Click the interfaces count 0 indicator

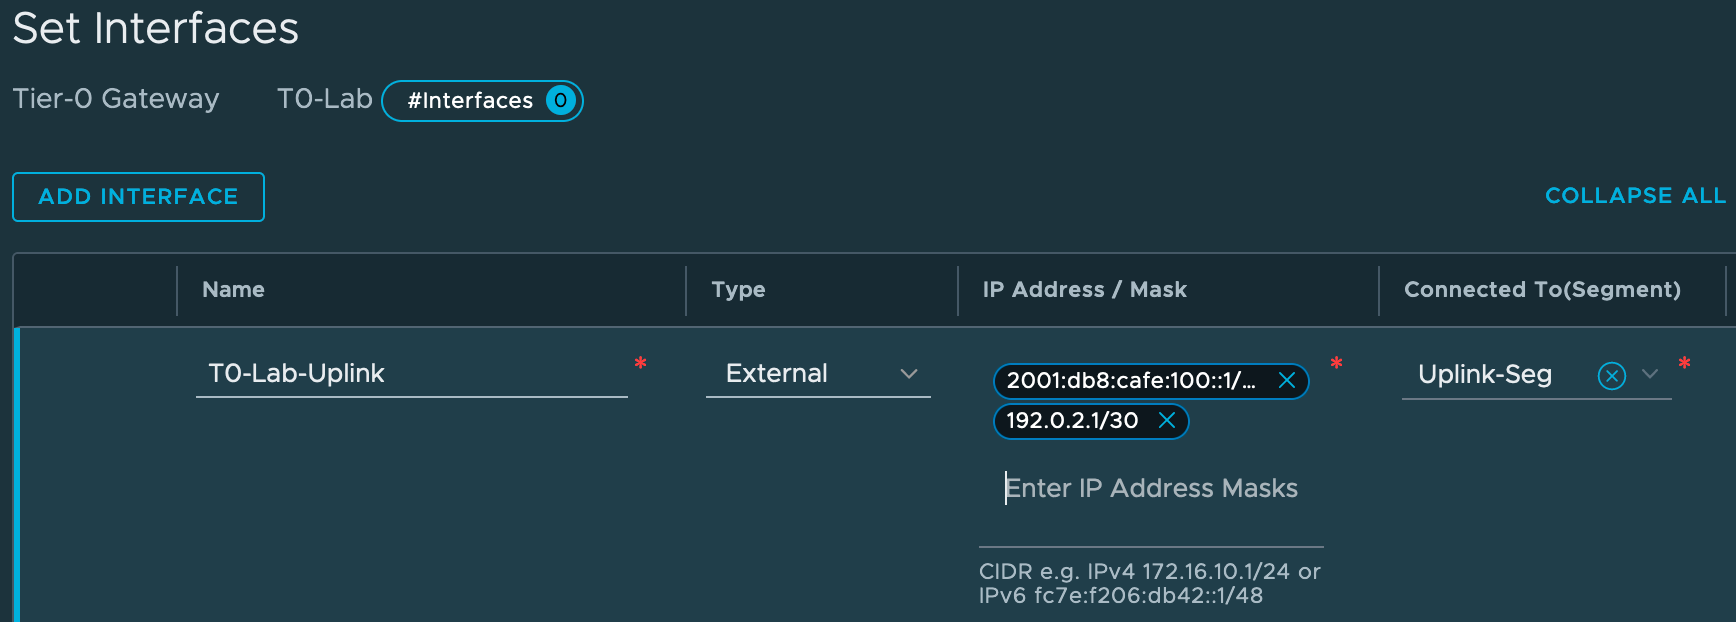[561, 100]
